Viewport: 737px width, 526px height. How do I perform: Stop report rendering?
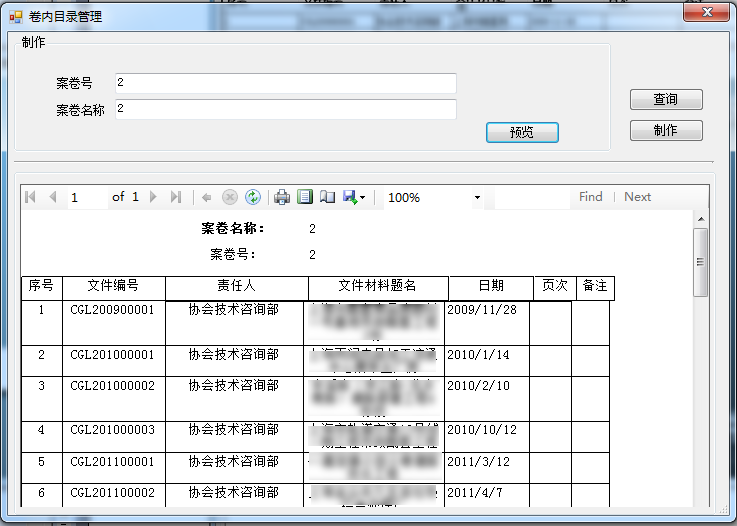pyautogui.click(x=230, y=197)
